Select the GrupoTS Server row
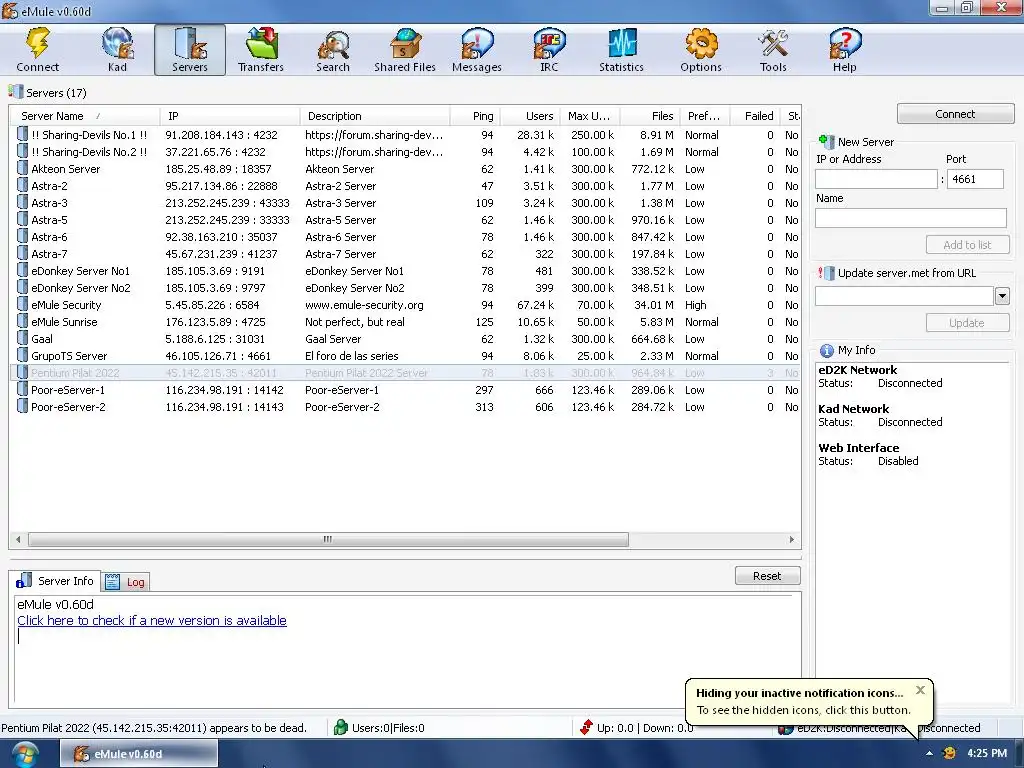Viewport: 1024px width, 768px height. point(405,356)
